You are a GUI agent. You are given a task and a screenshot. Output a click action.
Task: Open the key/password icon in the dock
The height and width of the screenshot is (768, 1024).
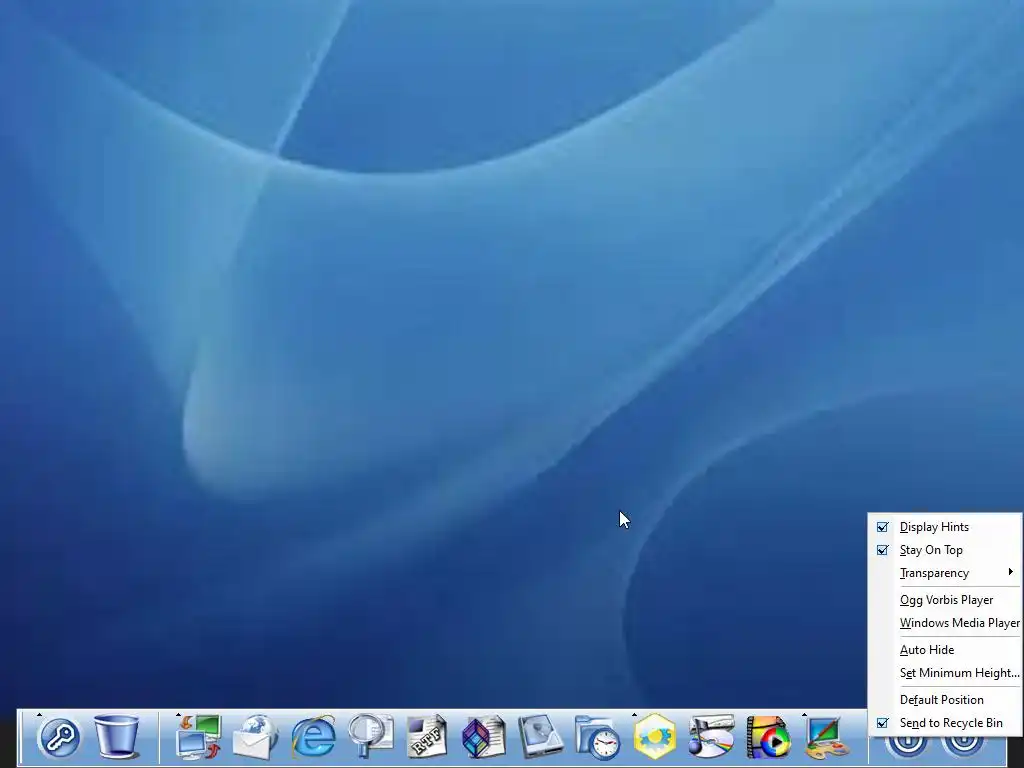[59, 737]
